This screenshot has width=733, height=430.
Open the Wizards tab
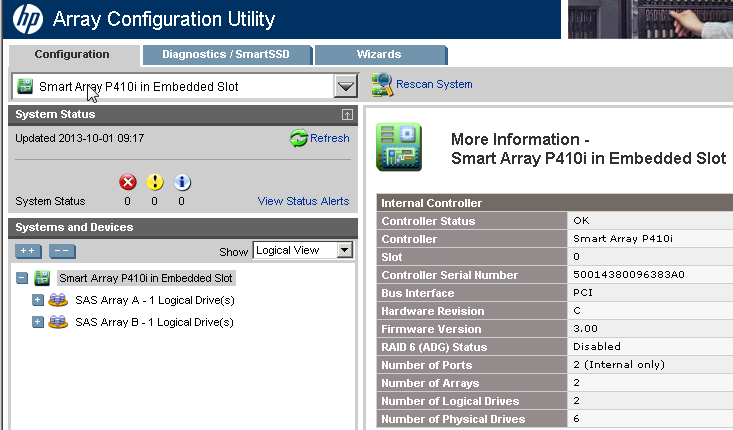click(379, 54)
